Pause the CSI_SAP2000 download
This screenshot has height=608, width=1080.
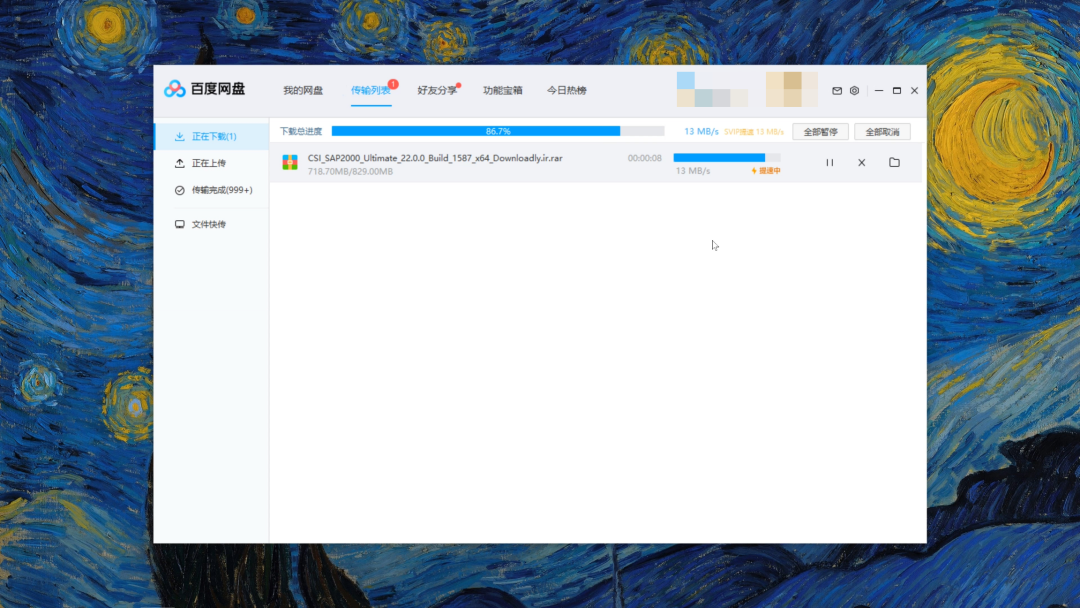click(x=829, y=163)
